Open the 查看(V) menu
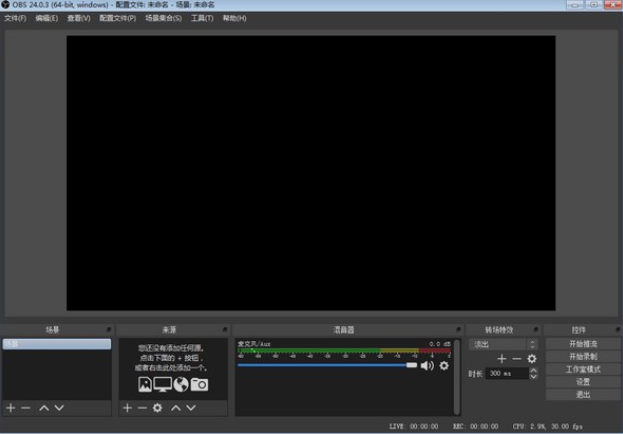 click(x=79, y=18)
